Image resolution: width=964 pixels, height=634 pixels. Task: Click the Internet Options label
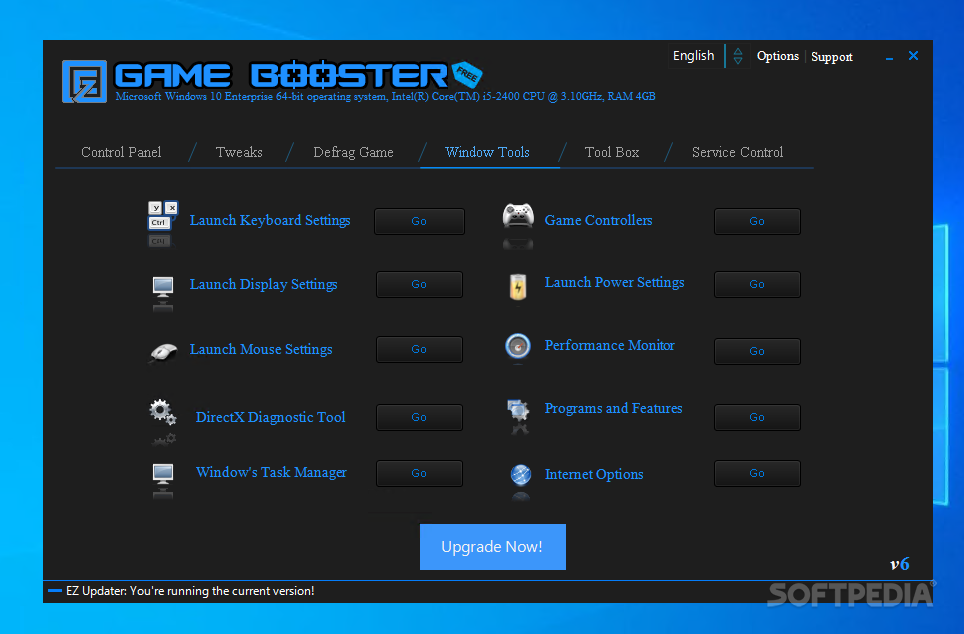pyautogui.click(x=594, y=474)
